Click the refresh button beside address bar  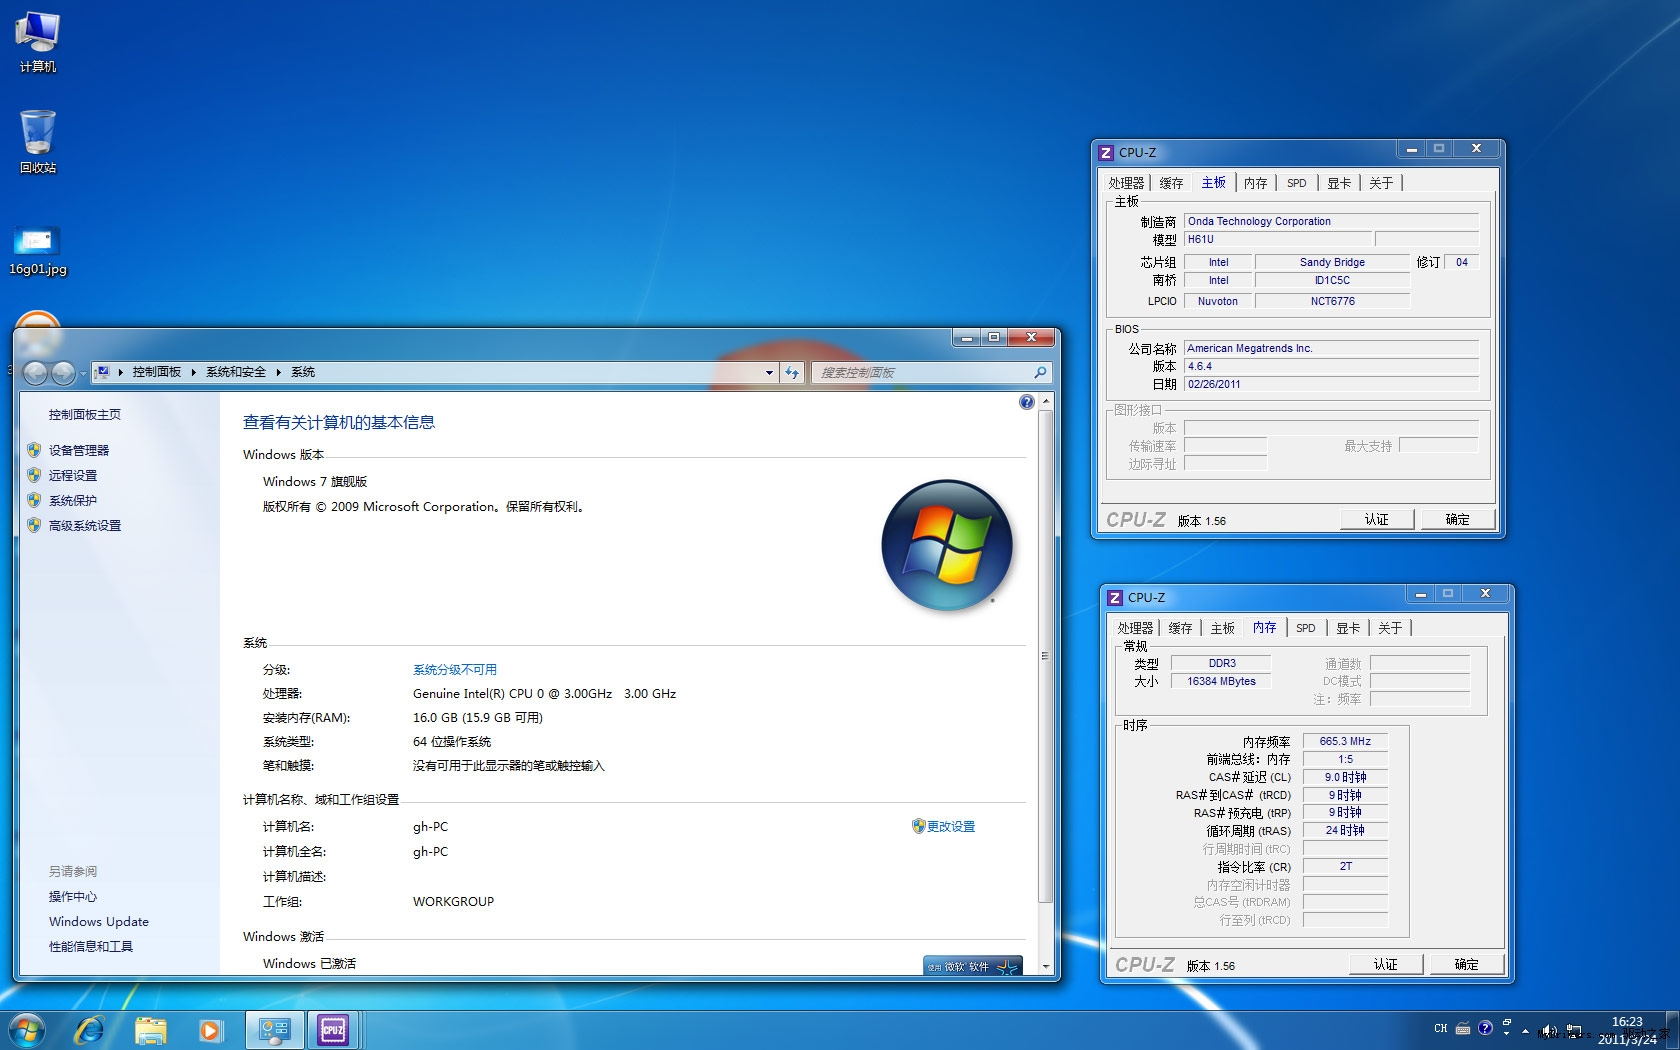pos(792,372)
